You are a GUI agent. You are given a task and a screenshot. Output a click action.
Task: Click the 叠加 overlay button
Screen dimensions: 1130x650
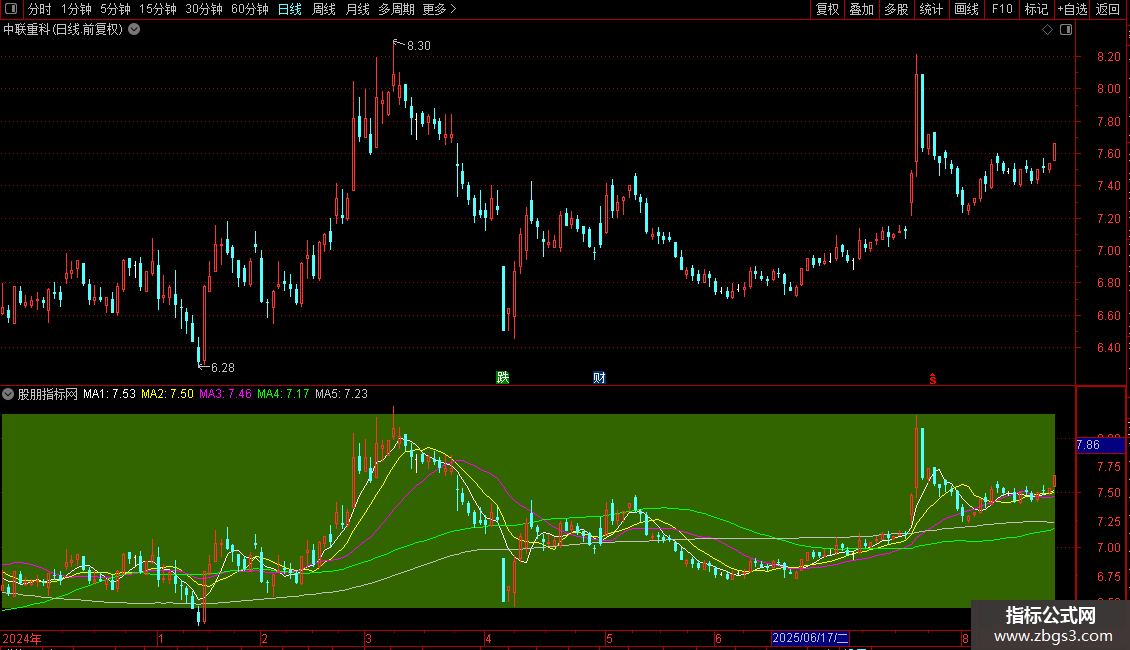[x=861, y=9]
